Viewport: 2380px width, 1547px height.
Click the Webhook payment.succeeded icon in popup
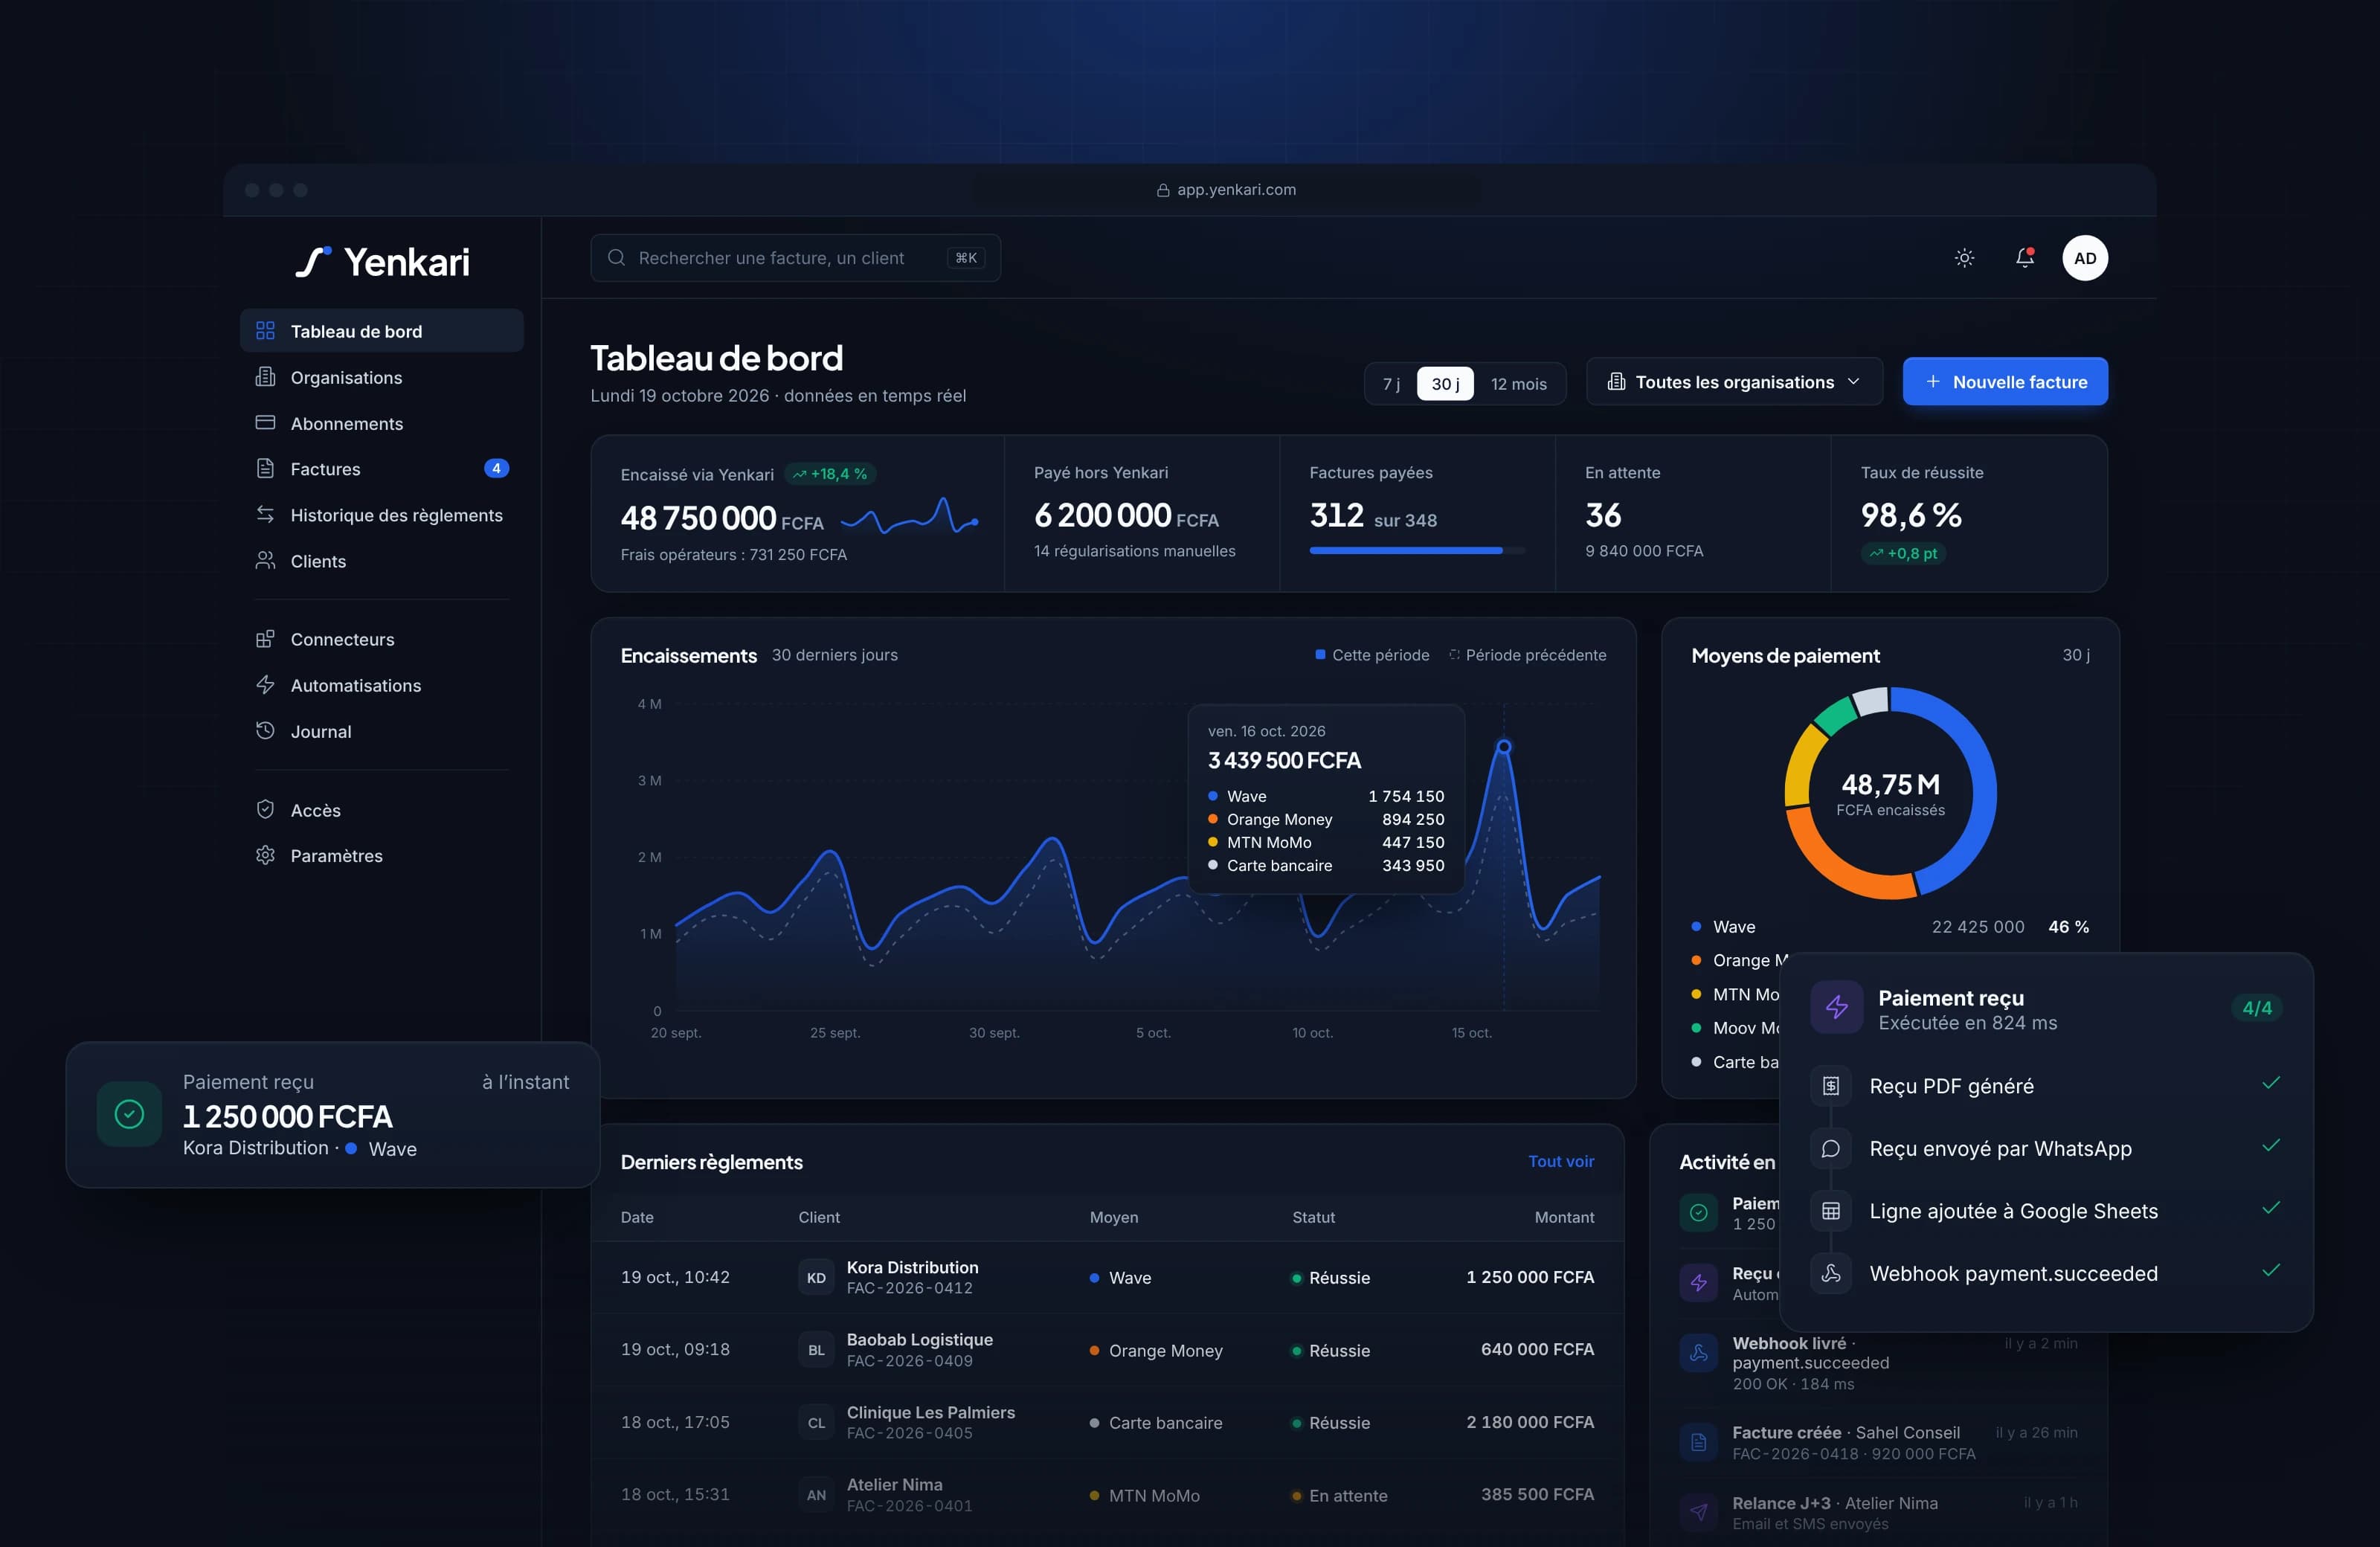click(1831, 1273)
